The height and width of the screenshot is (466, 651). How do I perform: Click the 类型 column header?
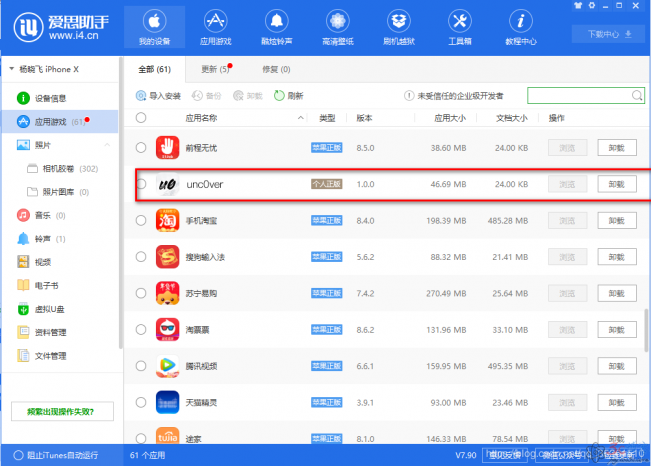(327, 118)
